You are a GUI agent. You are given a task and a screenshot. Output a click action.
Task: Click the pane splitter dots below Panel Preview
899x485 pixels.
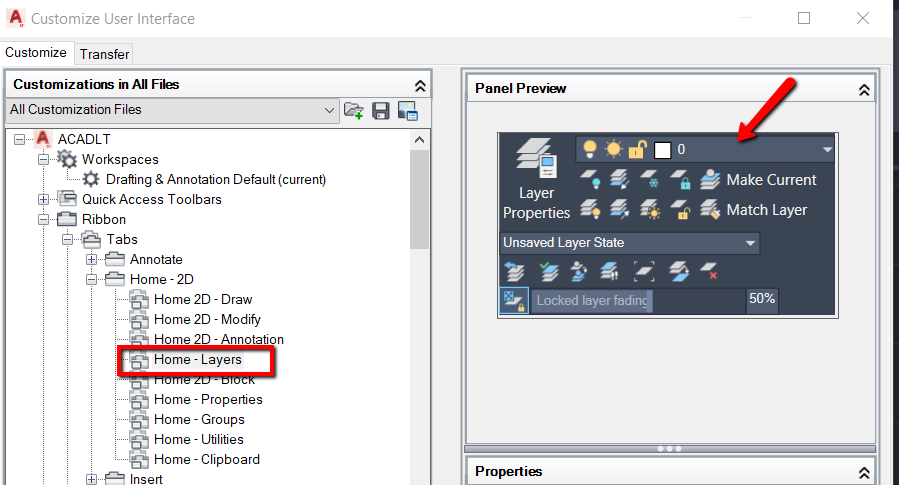669,449
